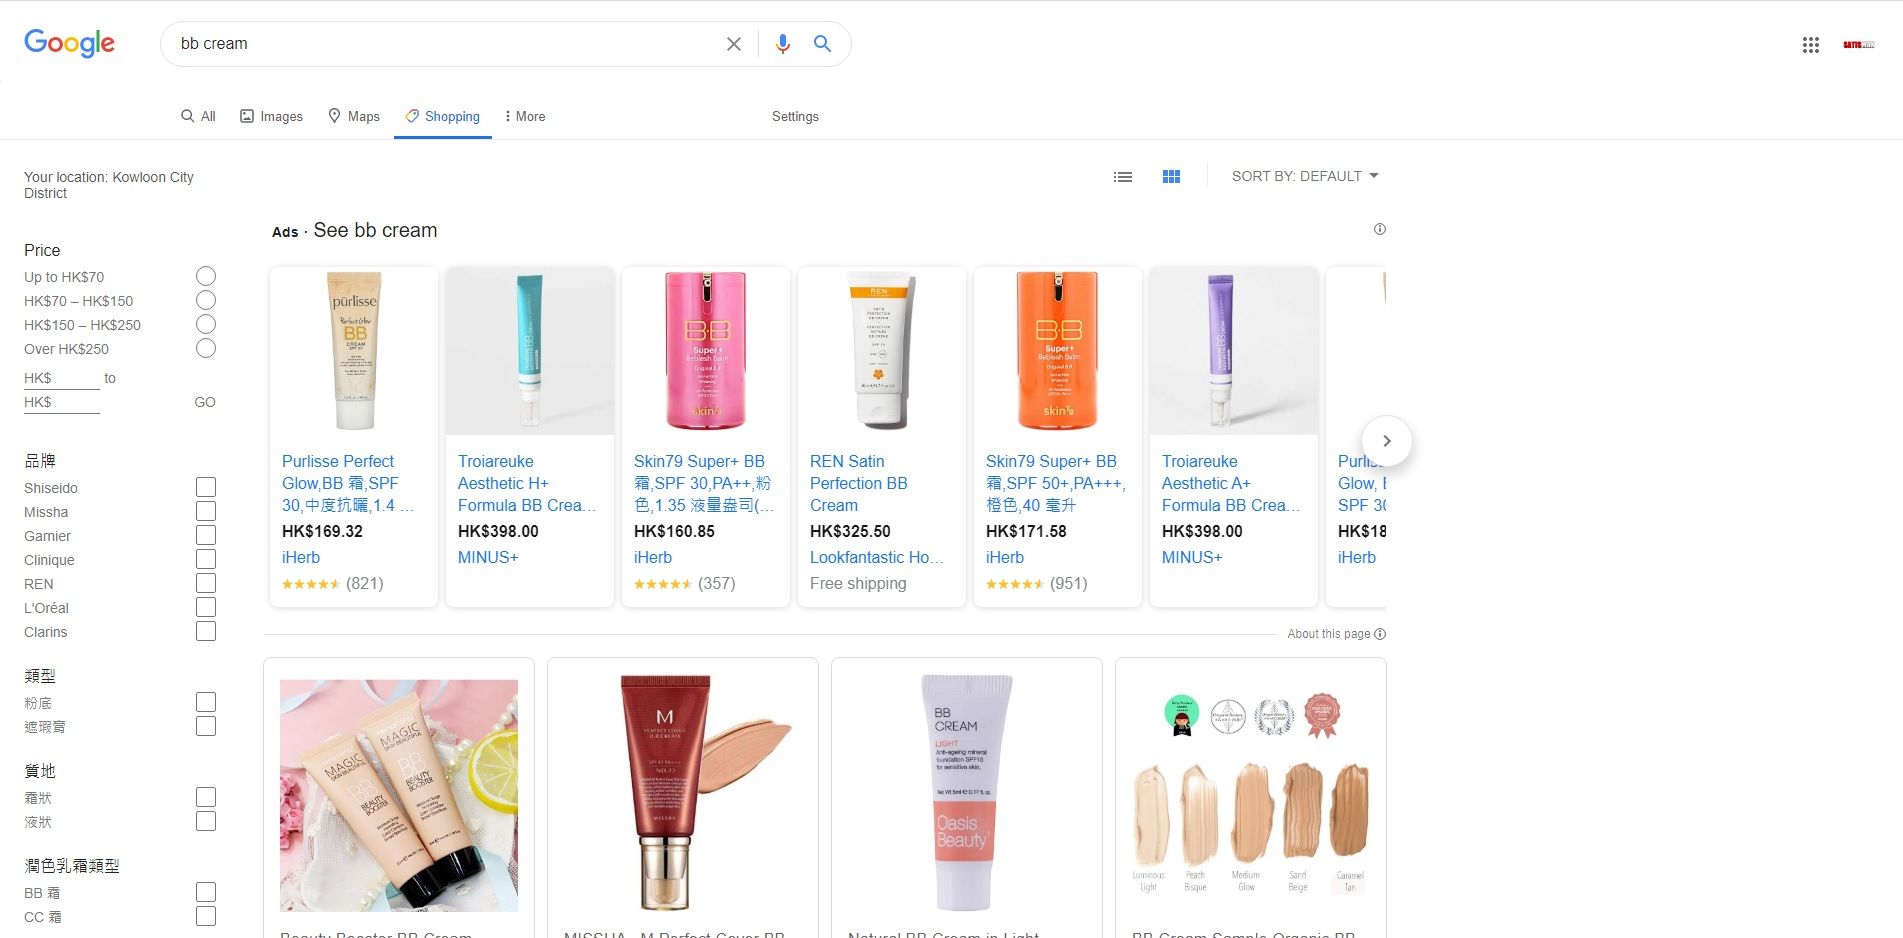
Task: Check the L'Oréal brand filter
Action: coord(206,607)
